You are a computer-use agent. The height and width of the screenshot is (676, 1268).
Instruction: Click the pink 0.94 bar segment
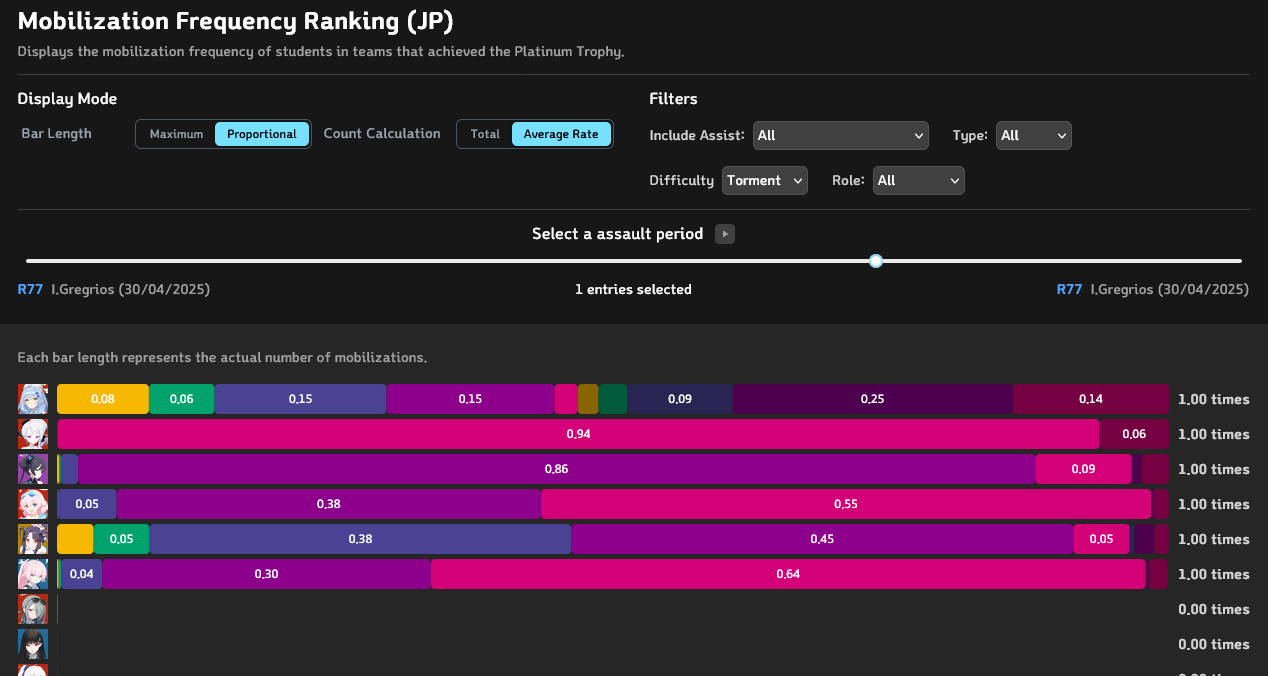point(578,434)
